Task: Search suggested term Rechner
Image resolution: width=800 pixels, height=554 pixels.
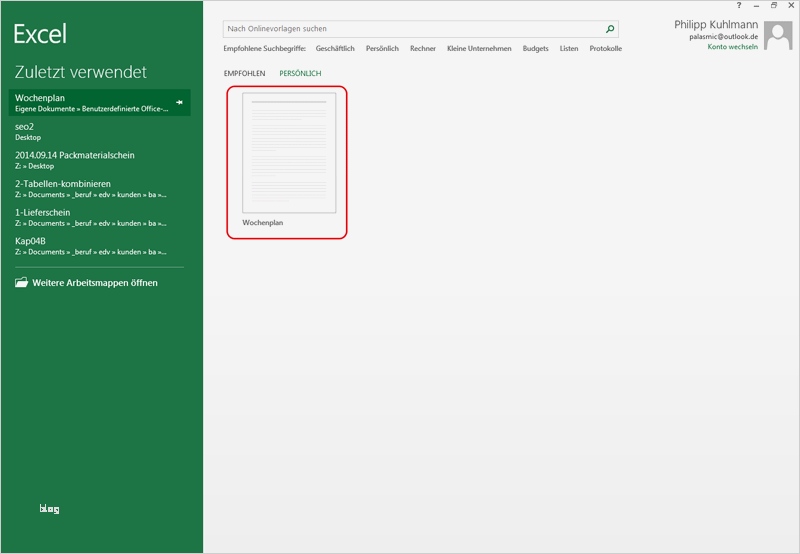Action: coord(423,48)
